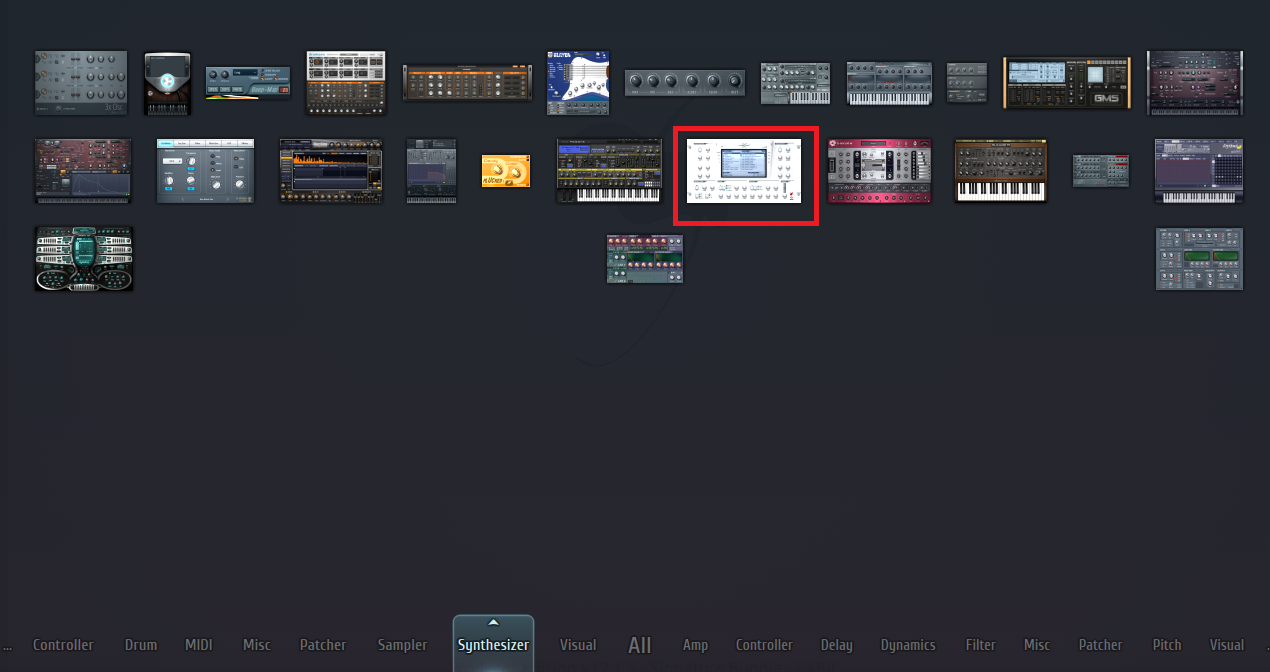Open the GMS synthesizer plugin
This screenshot has height=672, width=1270.
click(1068, 82)
